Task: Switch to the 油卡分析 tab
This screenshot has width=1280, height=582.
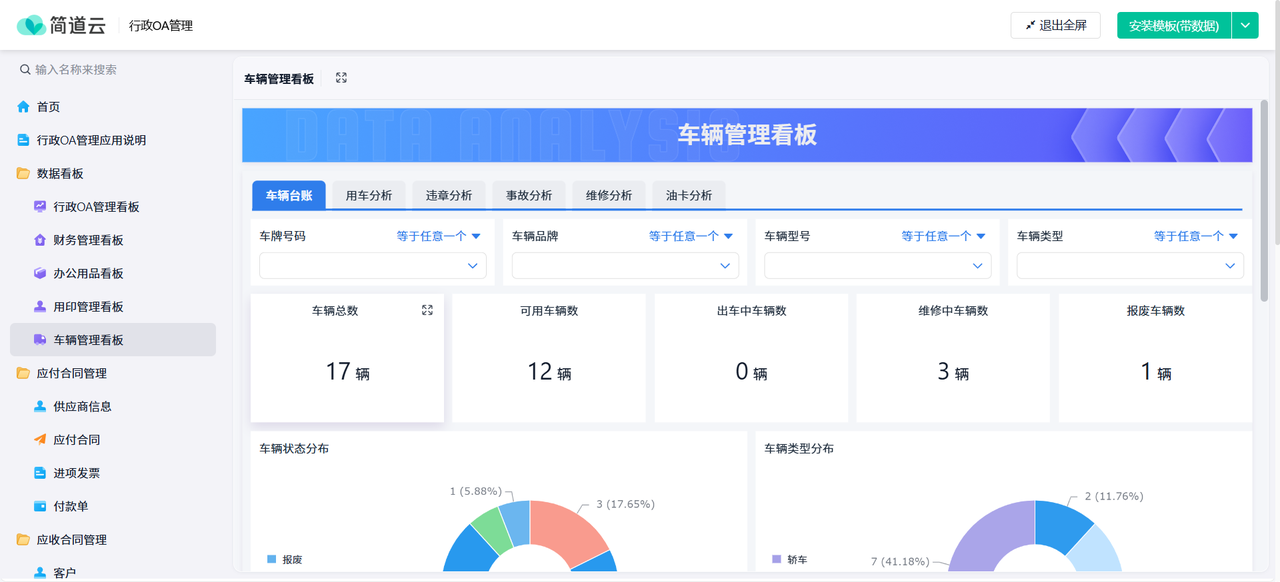Action: pyautogui.click(x=689, y=195)
